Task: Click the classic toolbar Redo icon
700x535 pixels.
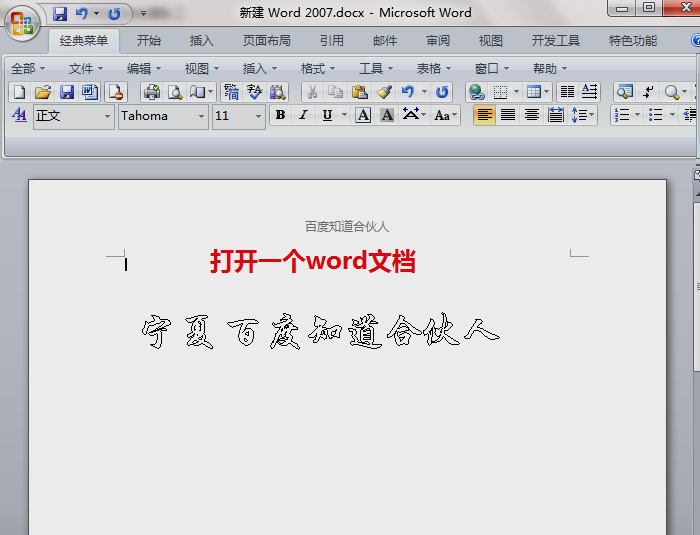Action: (x=442, y=92)
